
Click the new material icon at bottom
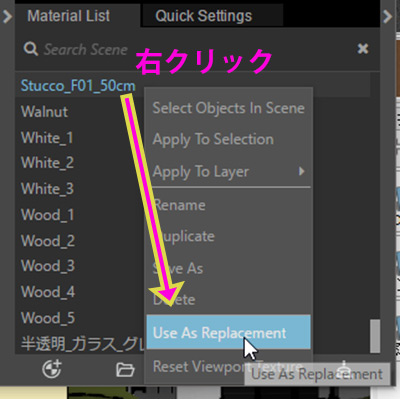point(52,369)
